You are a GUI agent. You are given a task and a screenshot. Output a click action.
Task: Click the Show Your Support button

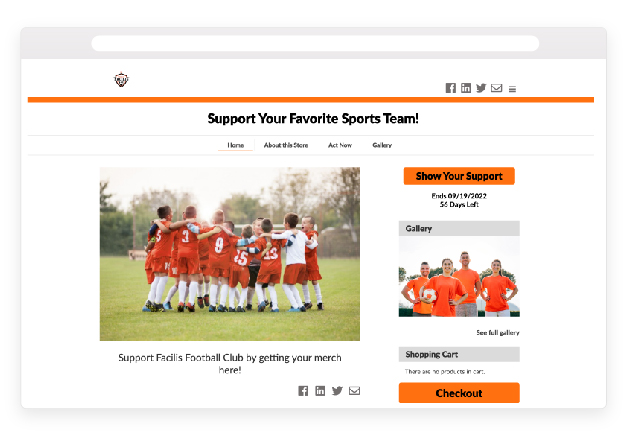click(459, 176)
